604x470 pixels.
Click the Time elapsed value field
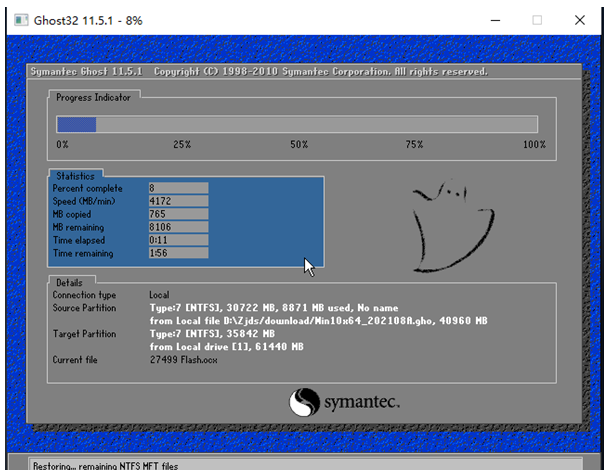[x=177, y=240]
